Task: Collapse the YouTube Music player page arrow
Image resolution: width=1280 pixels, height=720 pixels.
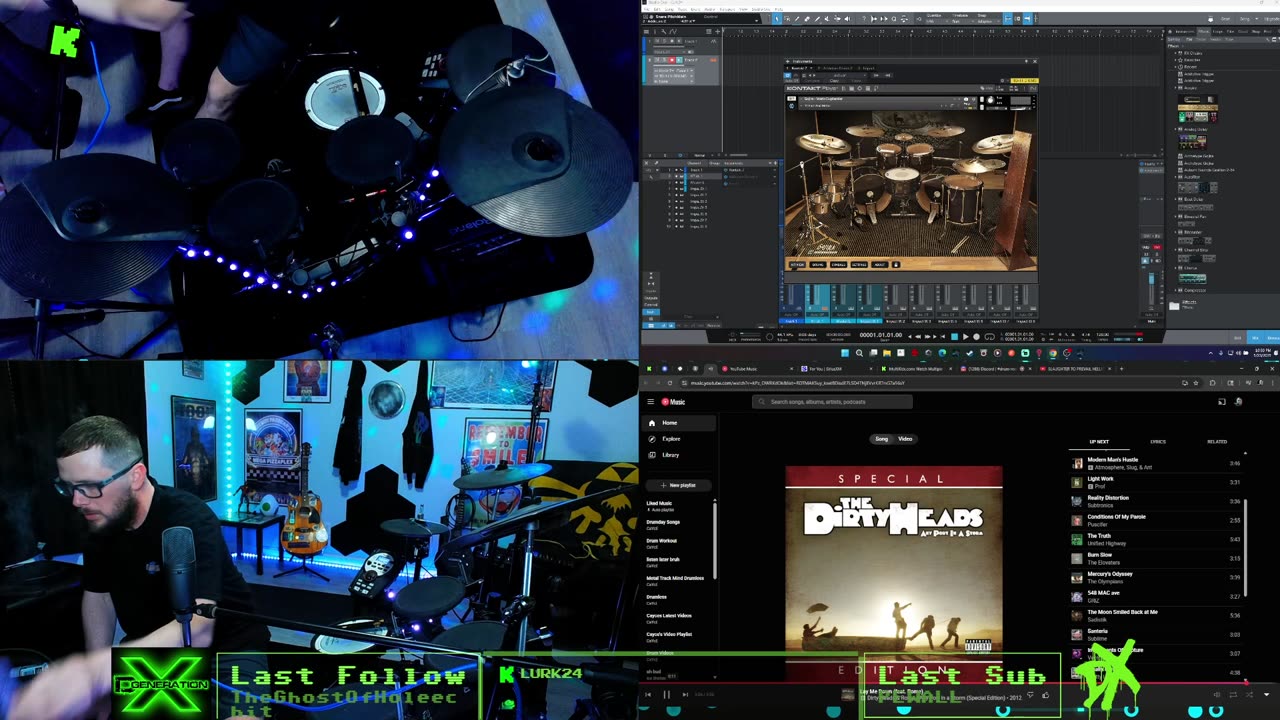Action: [1266, 695]
